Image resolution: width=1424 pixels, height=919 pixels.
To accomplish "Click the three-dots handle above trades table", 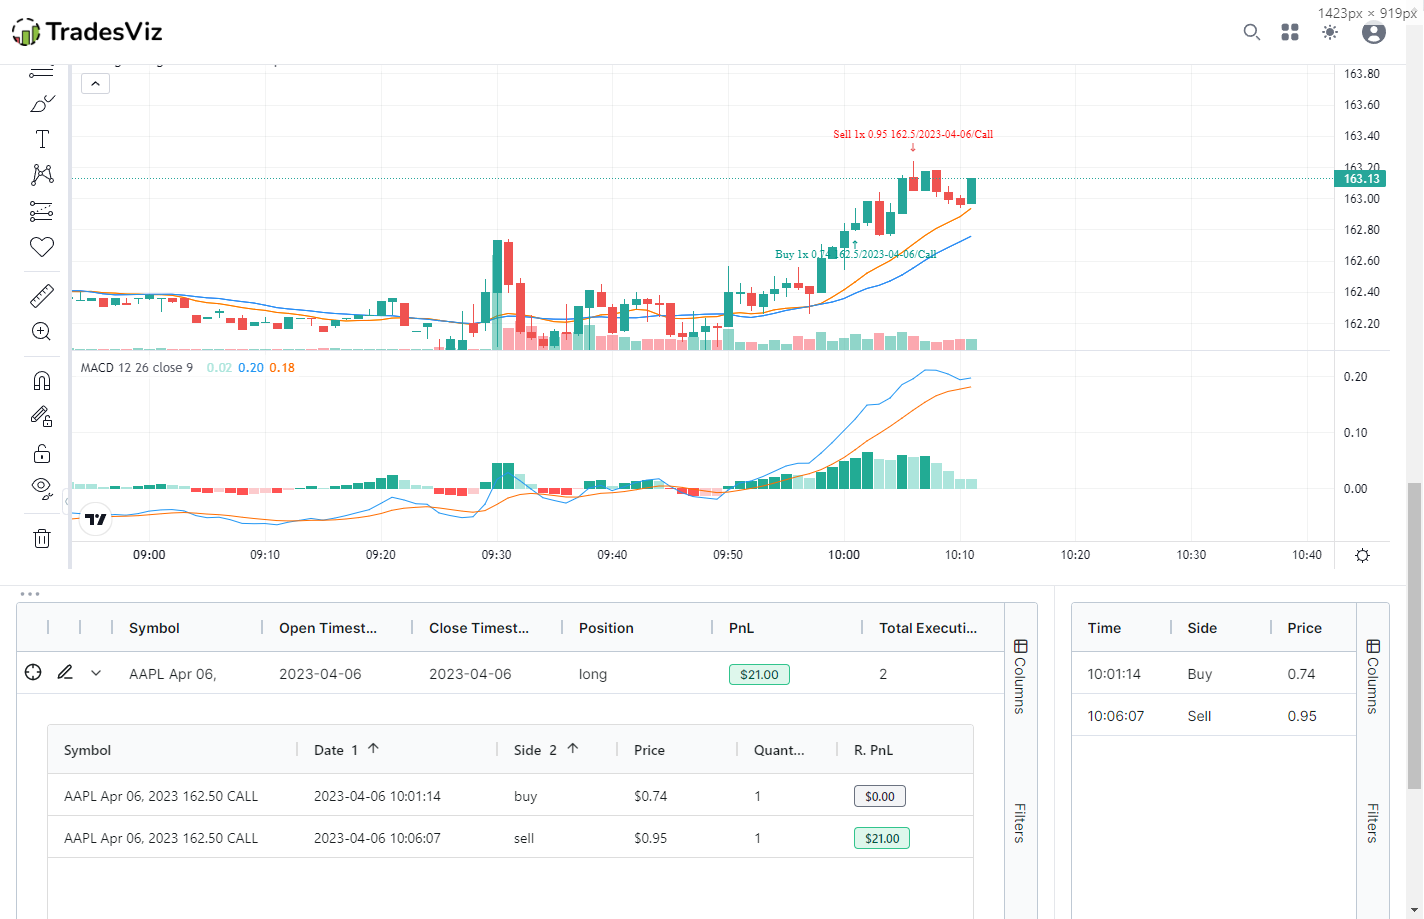I will (x=30, y=594).
